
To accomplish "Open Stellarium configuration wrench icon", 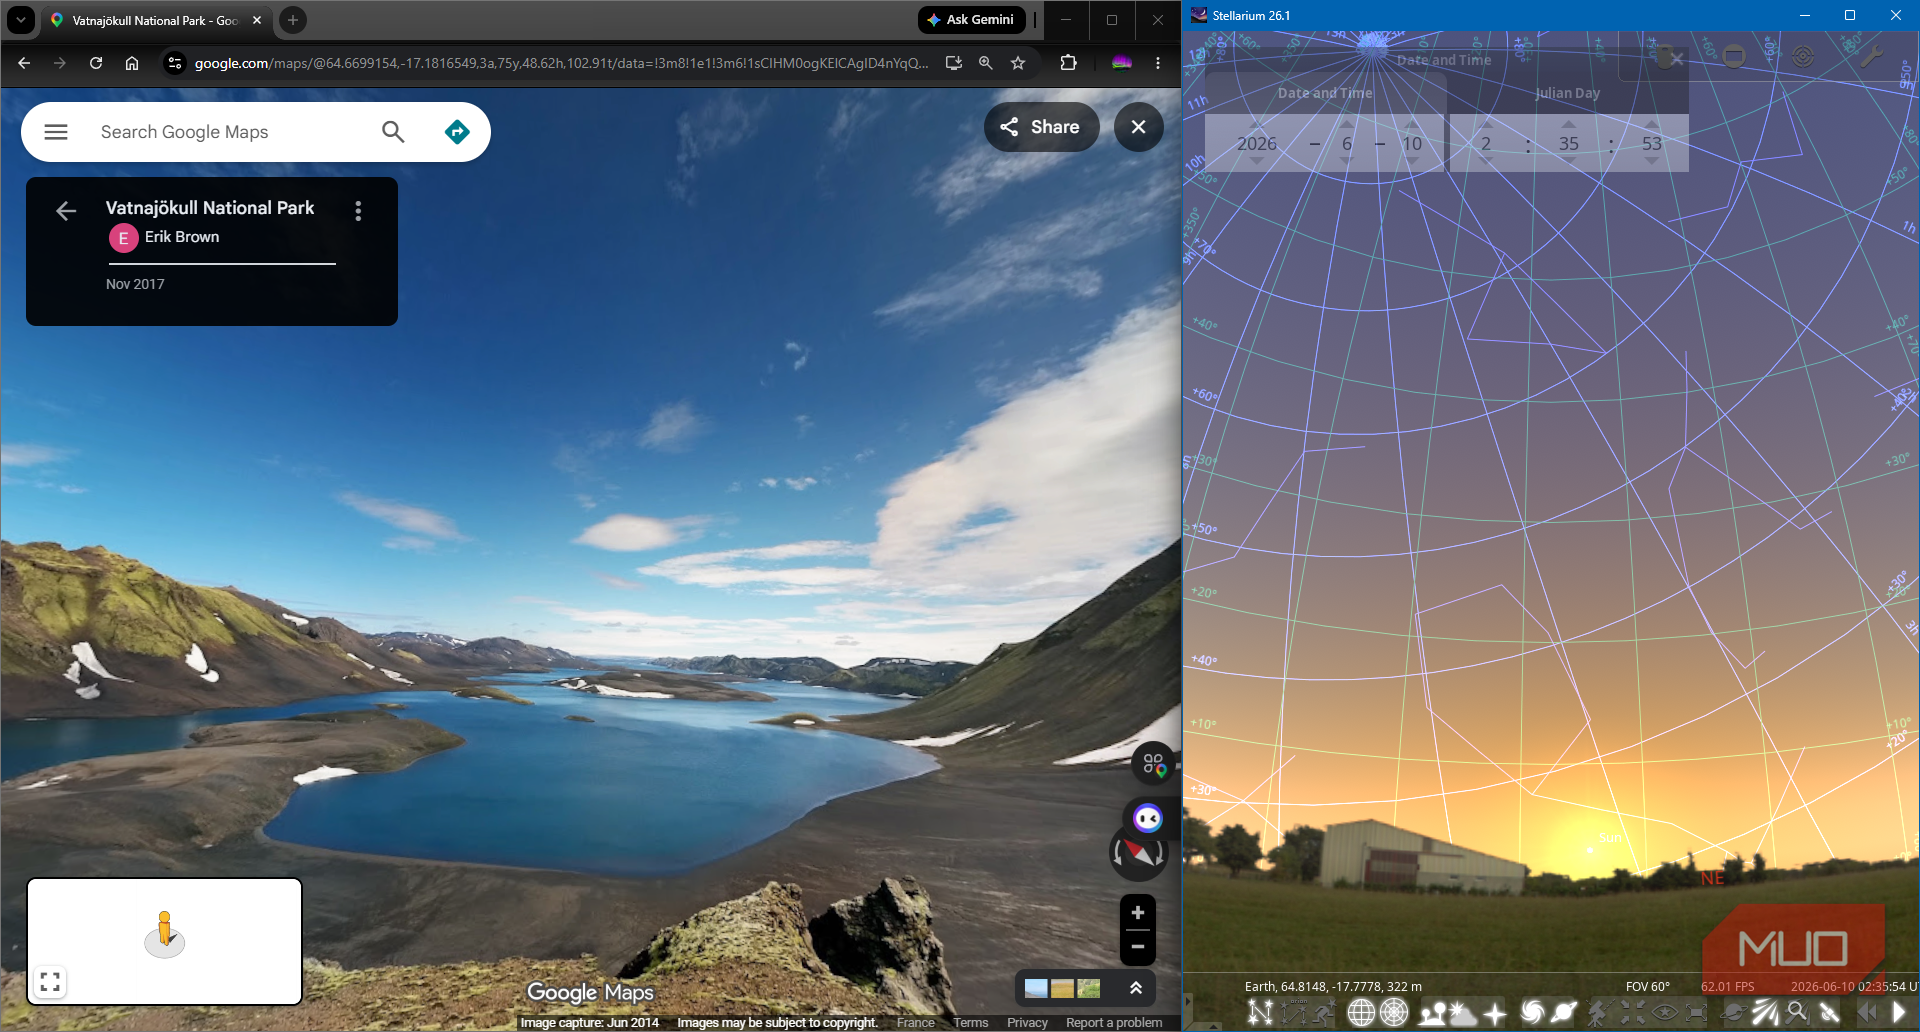I will 1871,56.
